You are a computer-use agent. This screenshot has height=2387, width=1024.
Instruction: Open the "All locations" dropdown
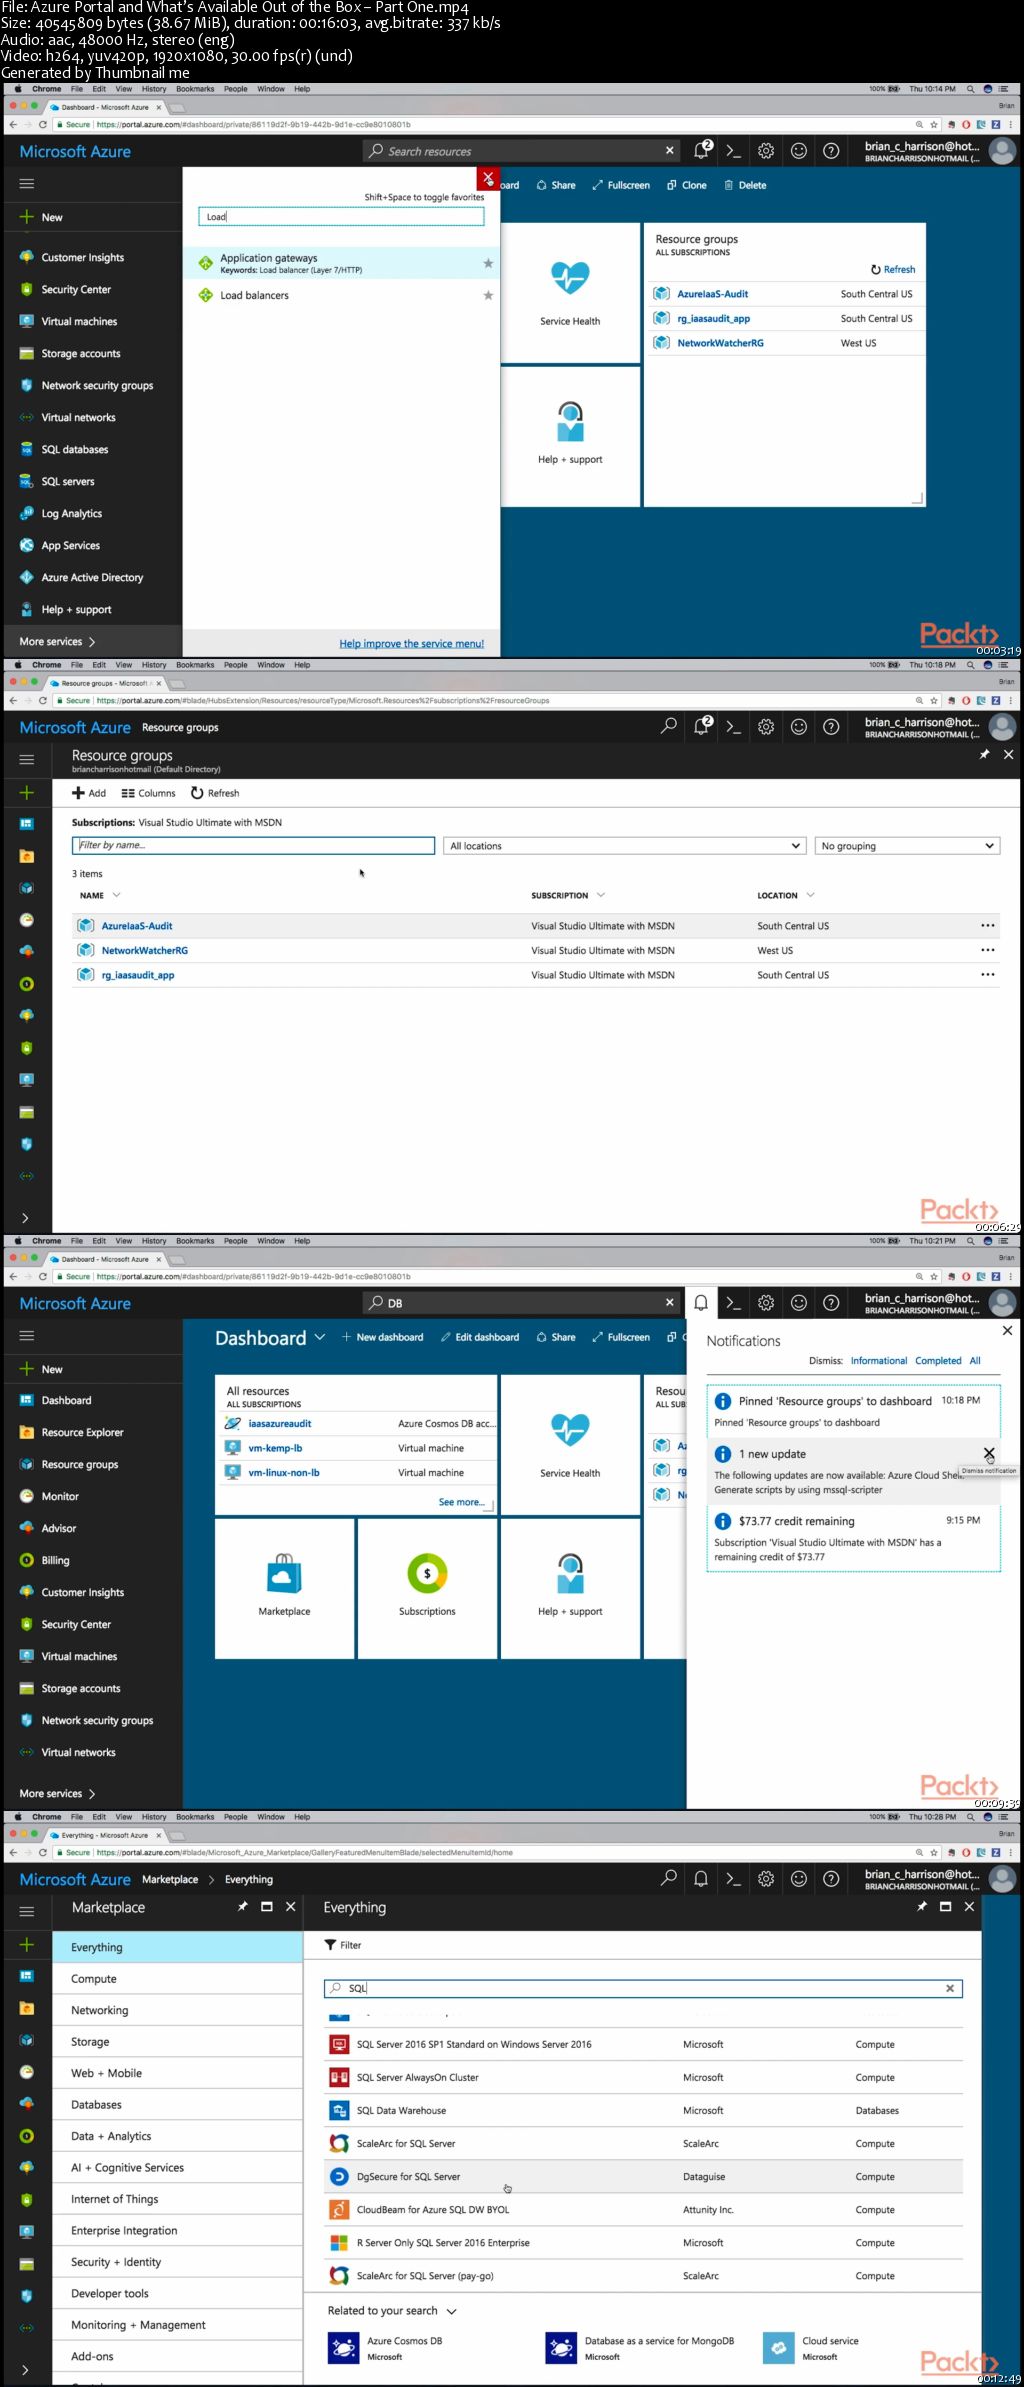(x=624, y=845)
